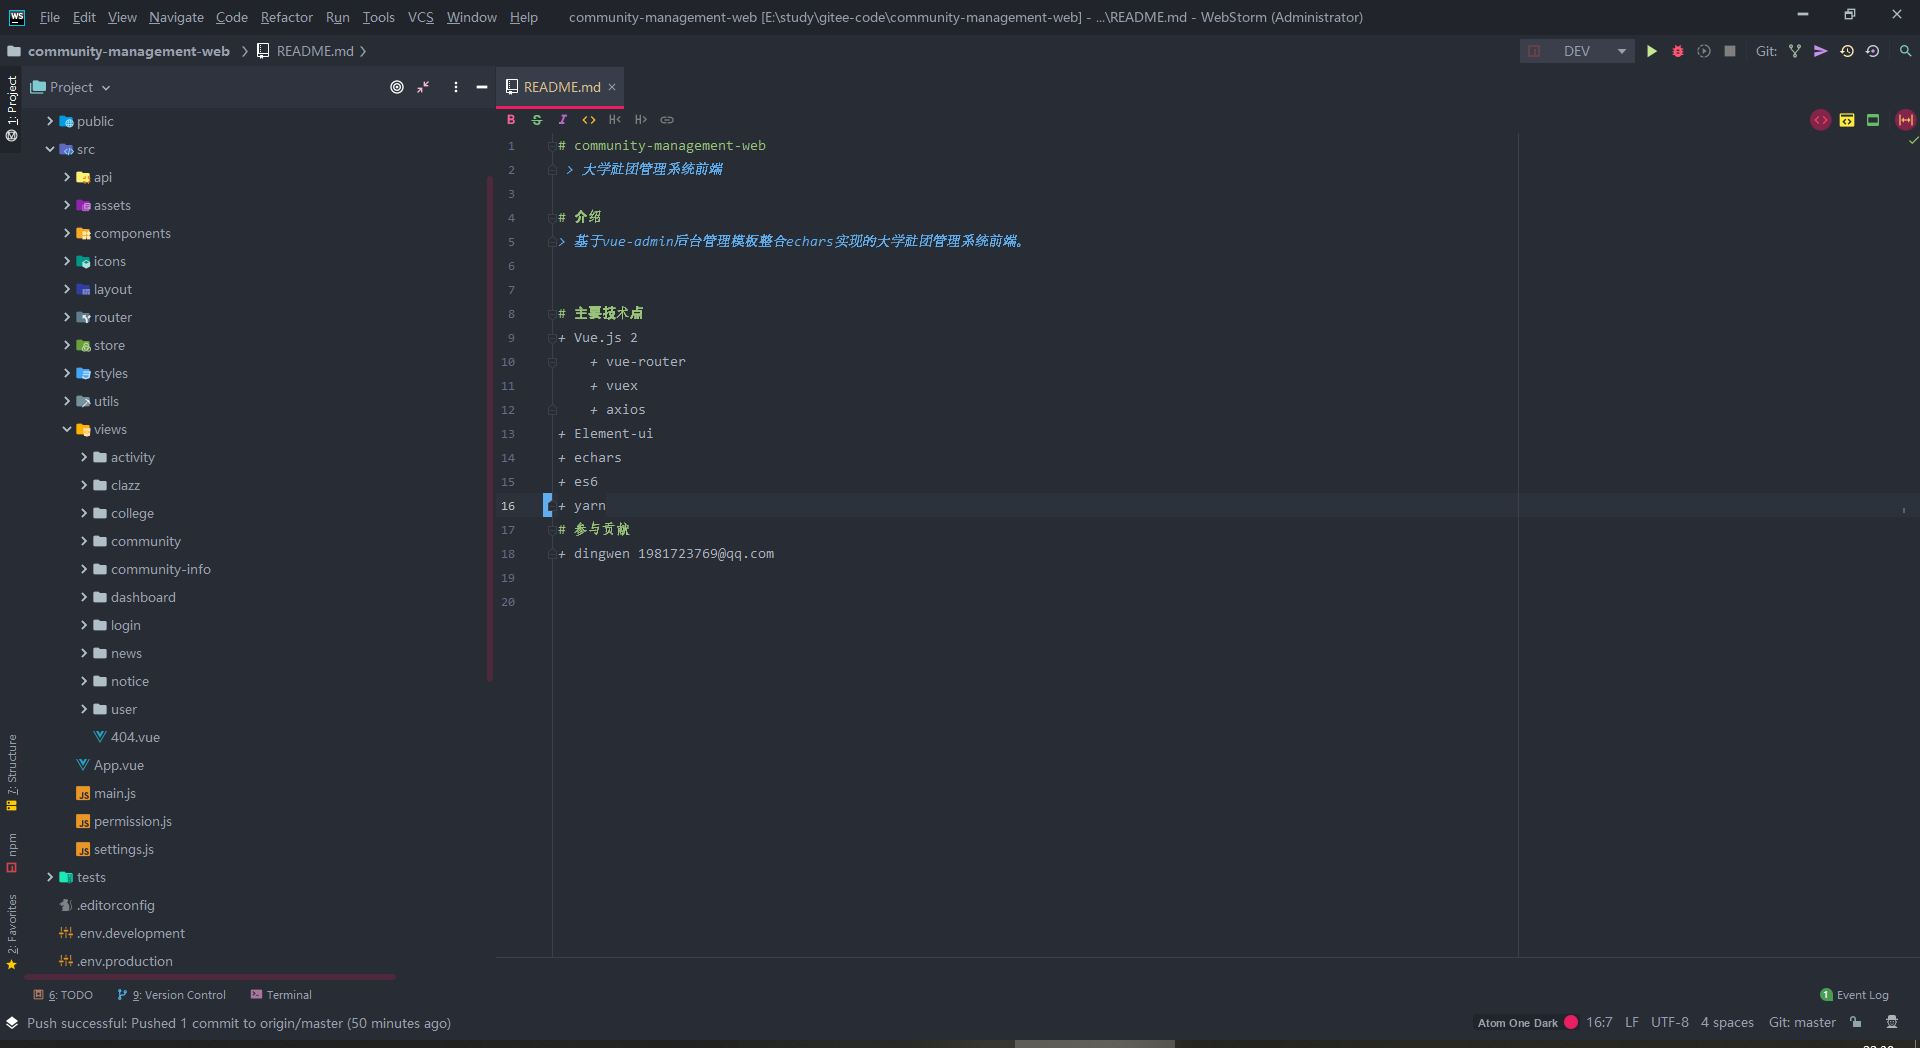Open the Refactor menu
This screenshot has width=1920, height=1048.
286,17
